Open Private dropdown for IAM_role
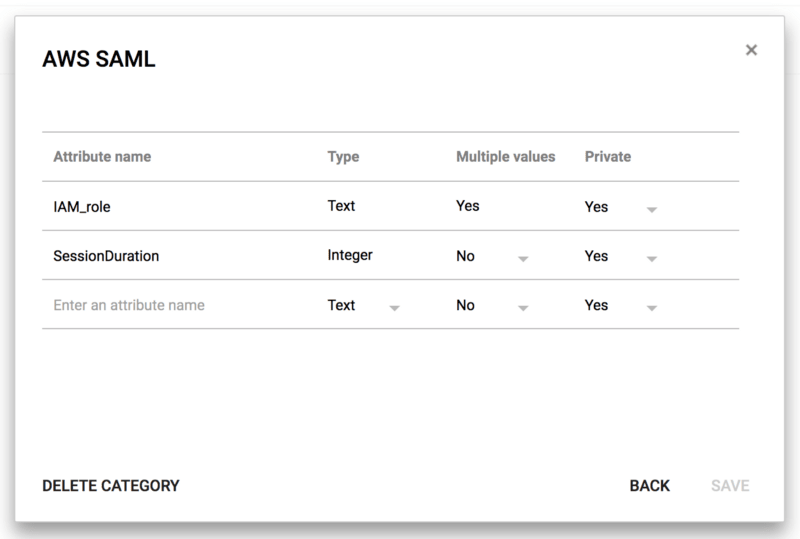The height and width of the screenshot is (539, 800). coord(620,207)
